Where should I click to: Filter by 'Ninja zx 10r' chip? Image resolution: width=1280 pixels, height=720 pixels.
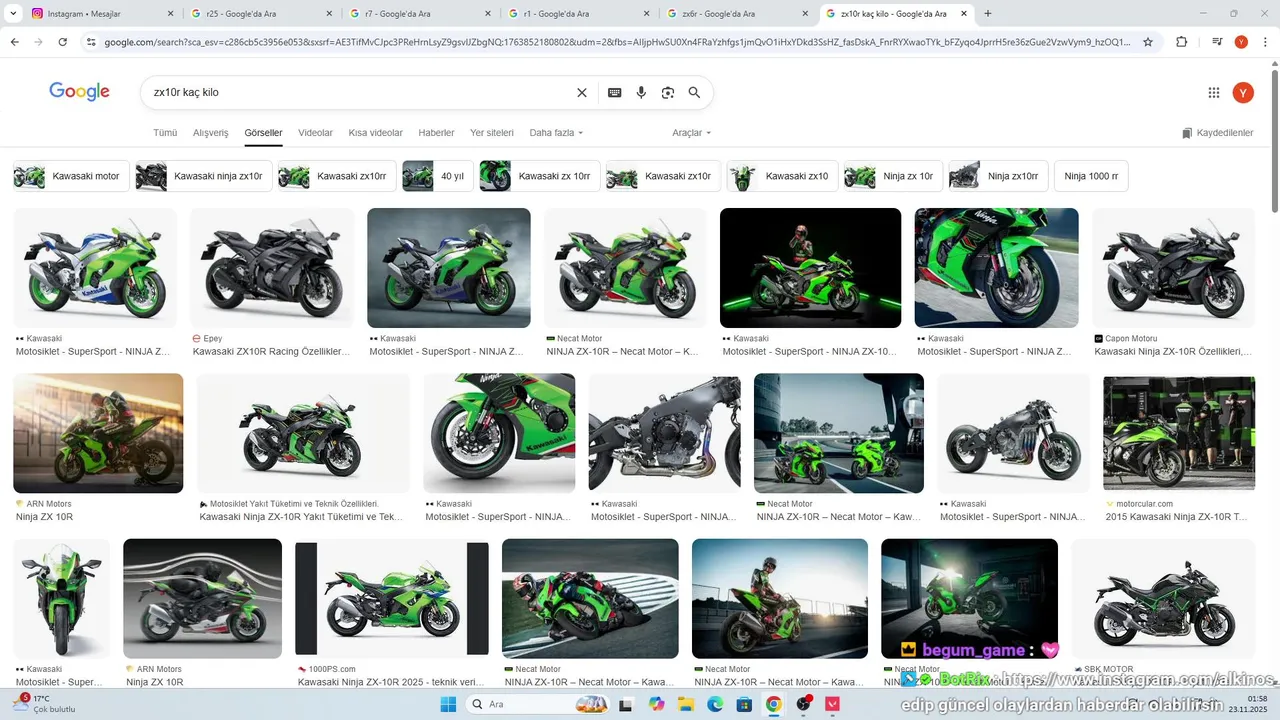894,176
